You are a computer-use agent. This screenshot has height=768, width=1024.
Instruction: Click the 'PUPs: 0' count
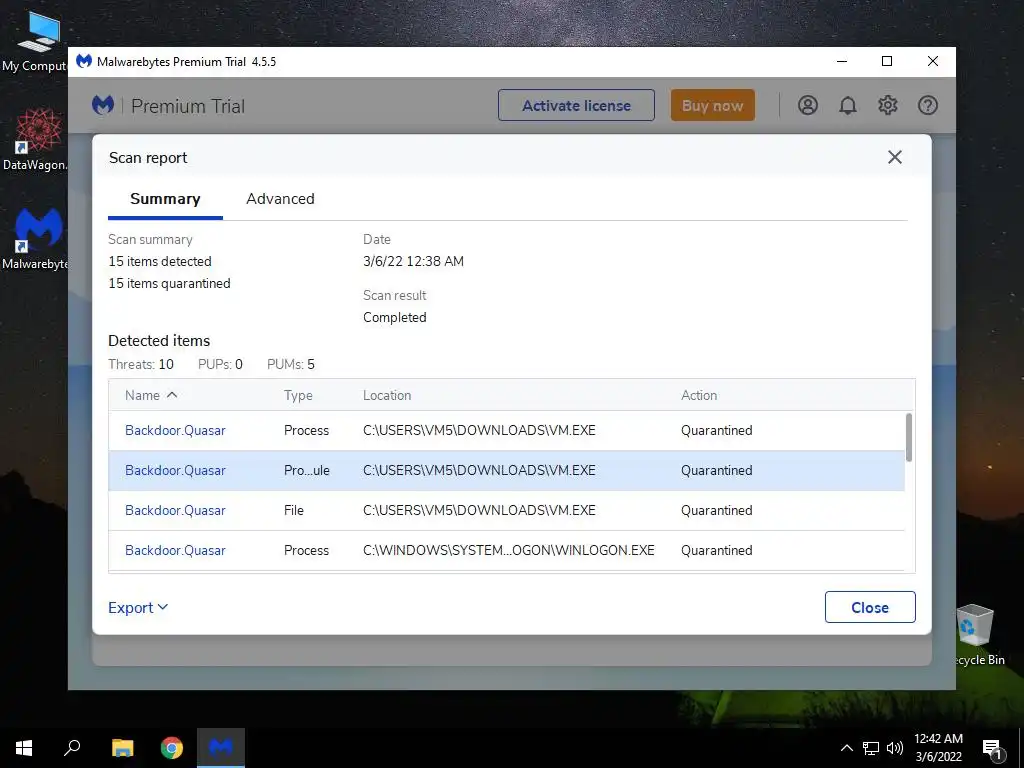pyautogui.click(x=220, y=364)
